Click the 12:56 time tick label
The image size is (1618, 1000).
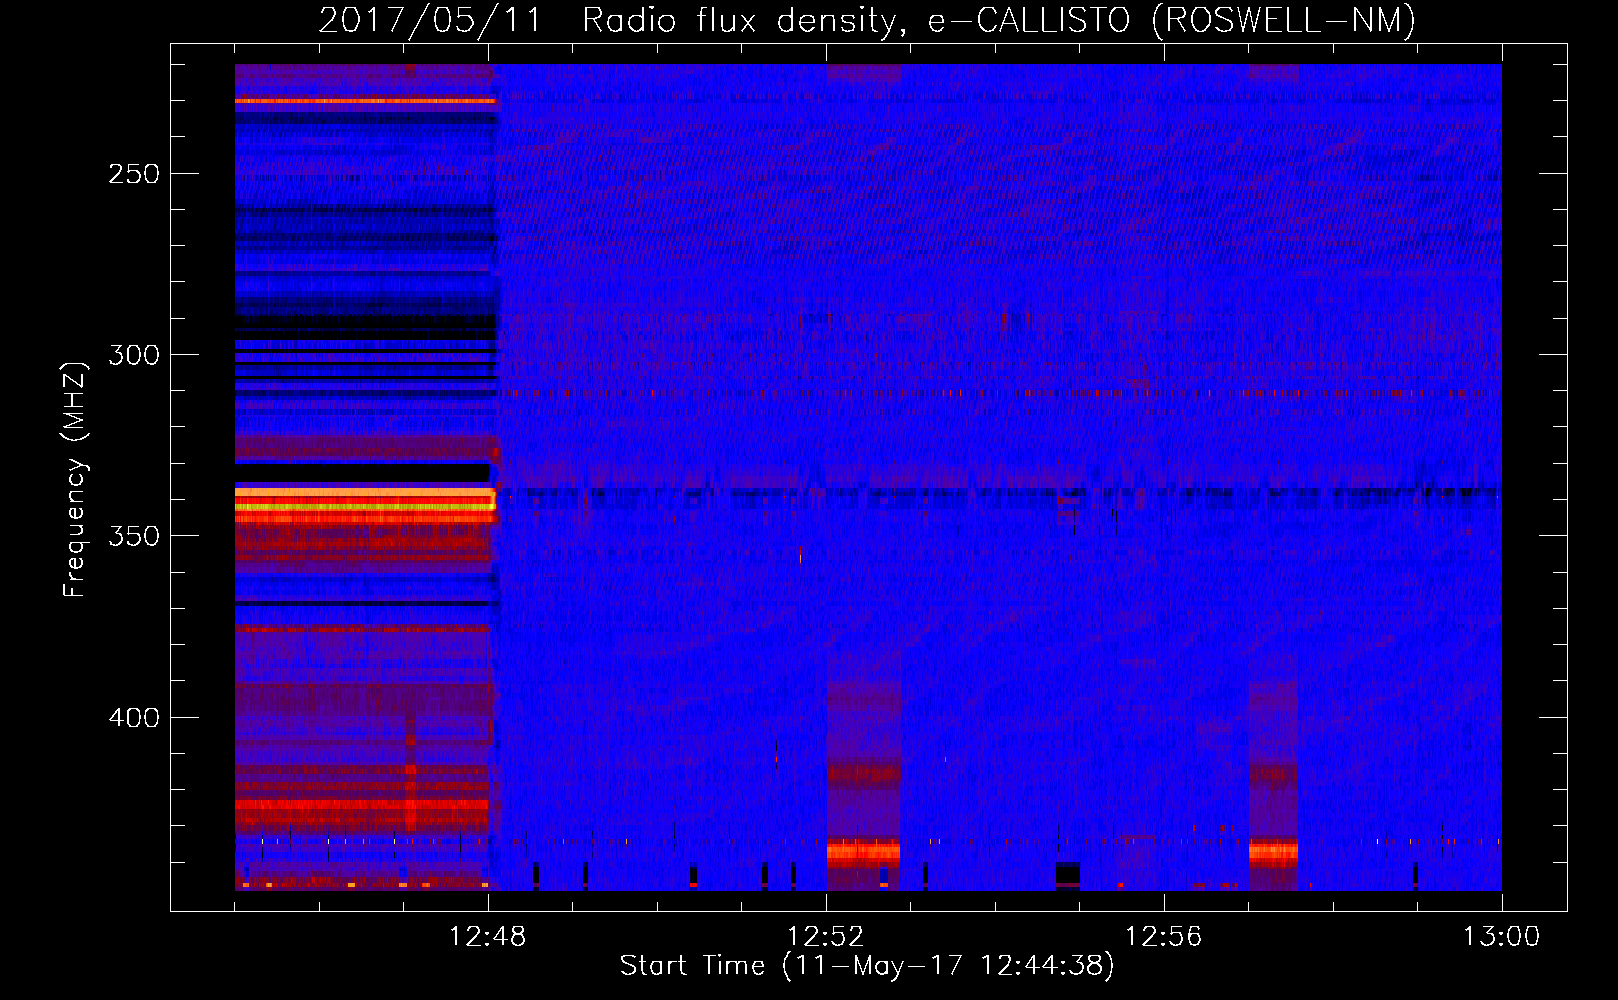(1164, 937)
